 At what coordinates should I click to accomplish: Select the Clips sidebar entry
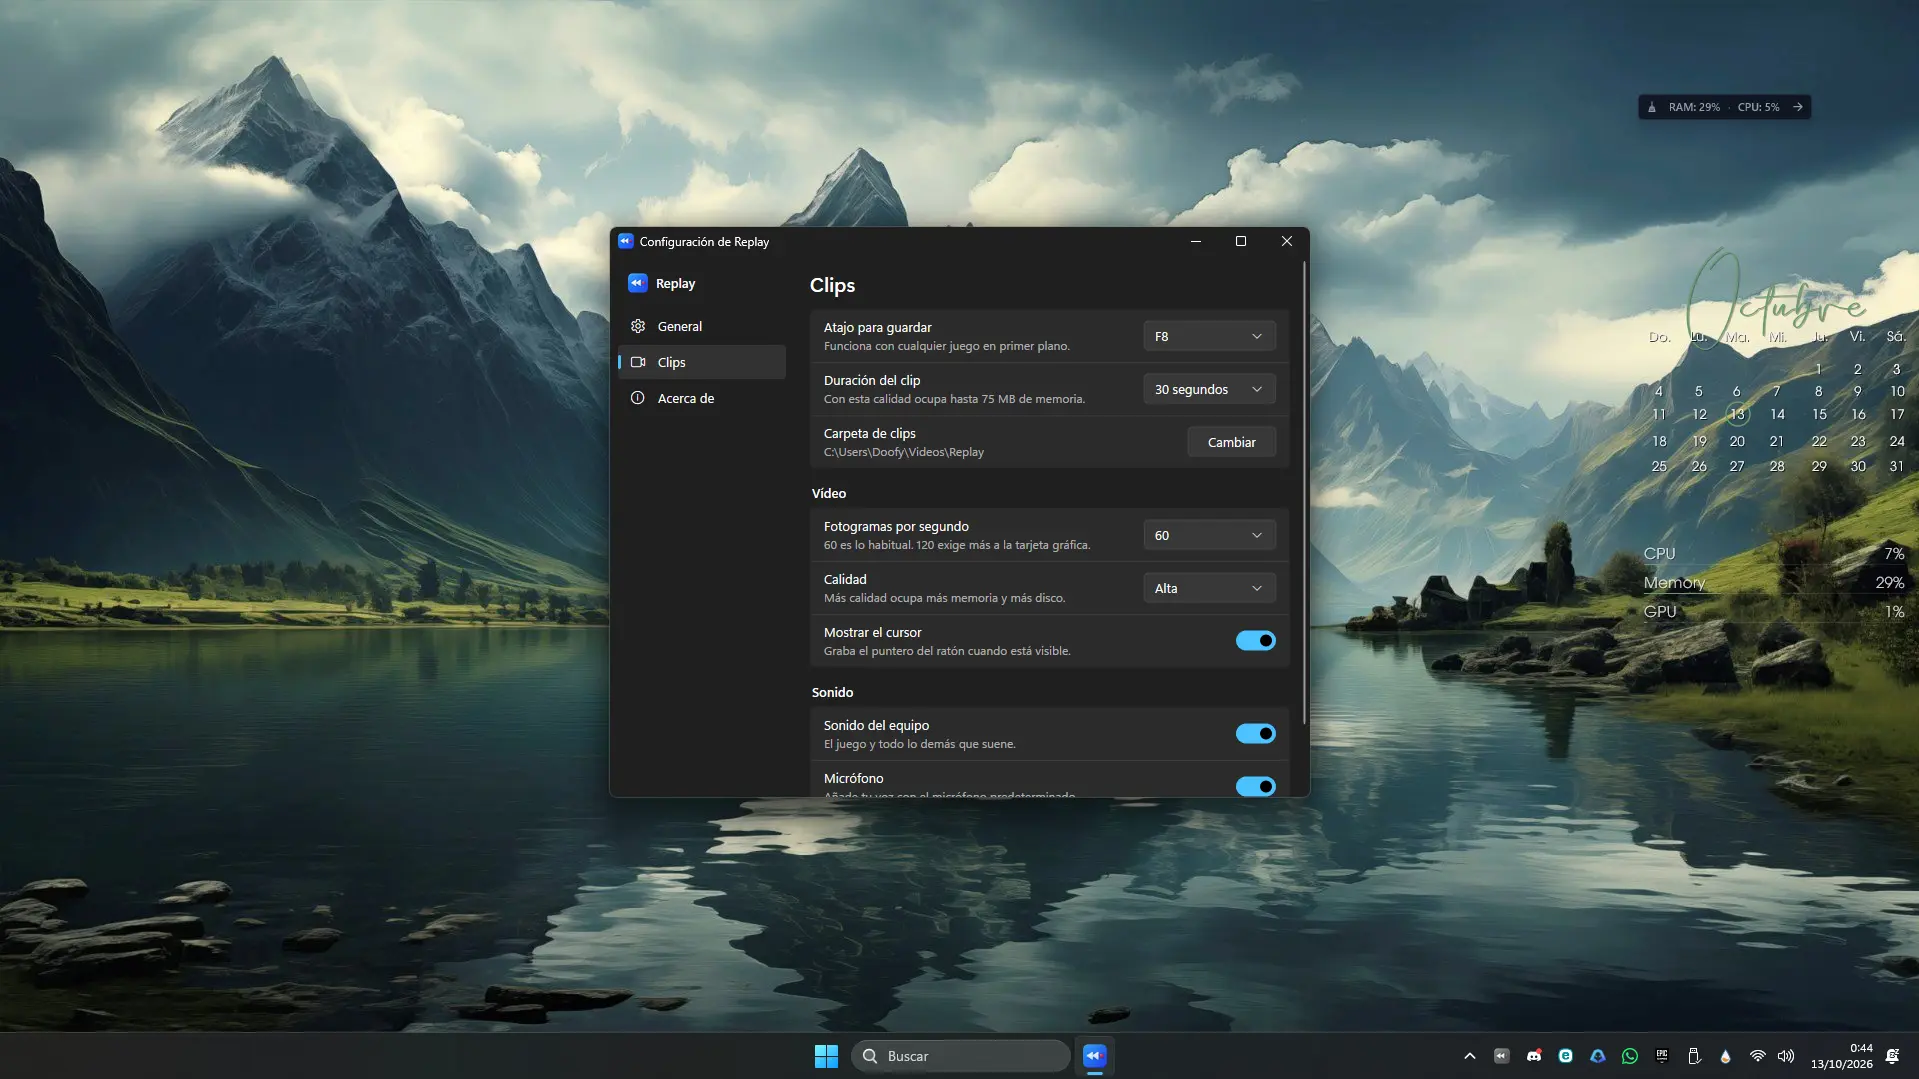701,362
